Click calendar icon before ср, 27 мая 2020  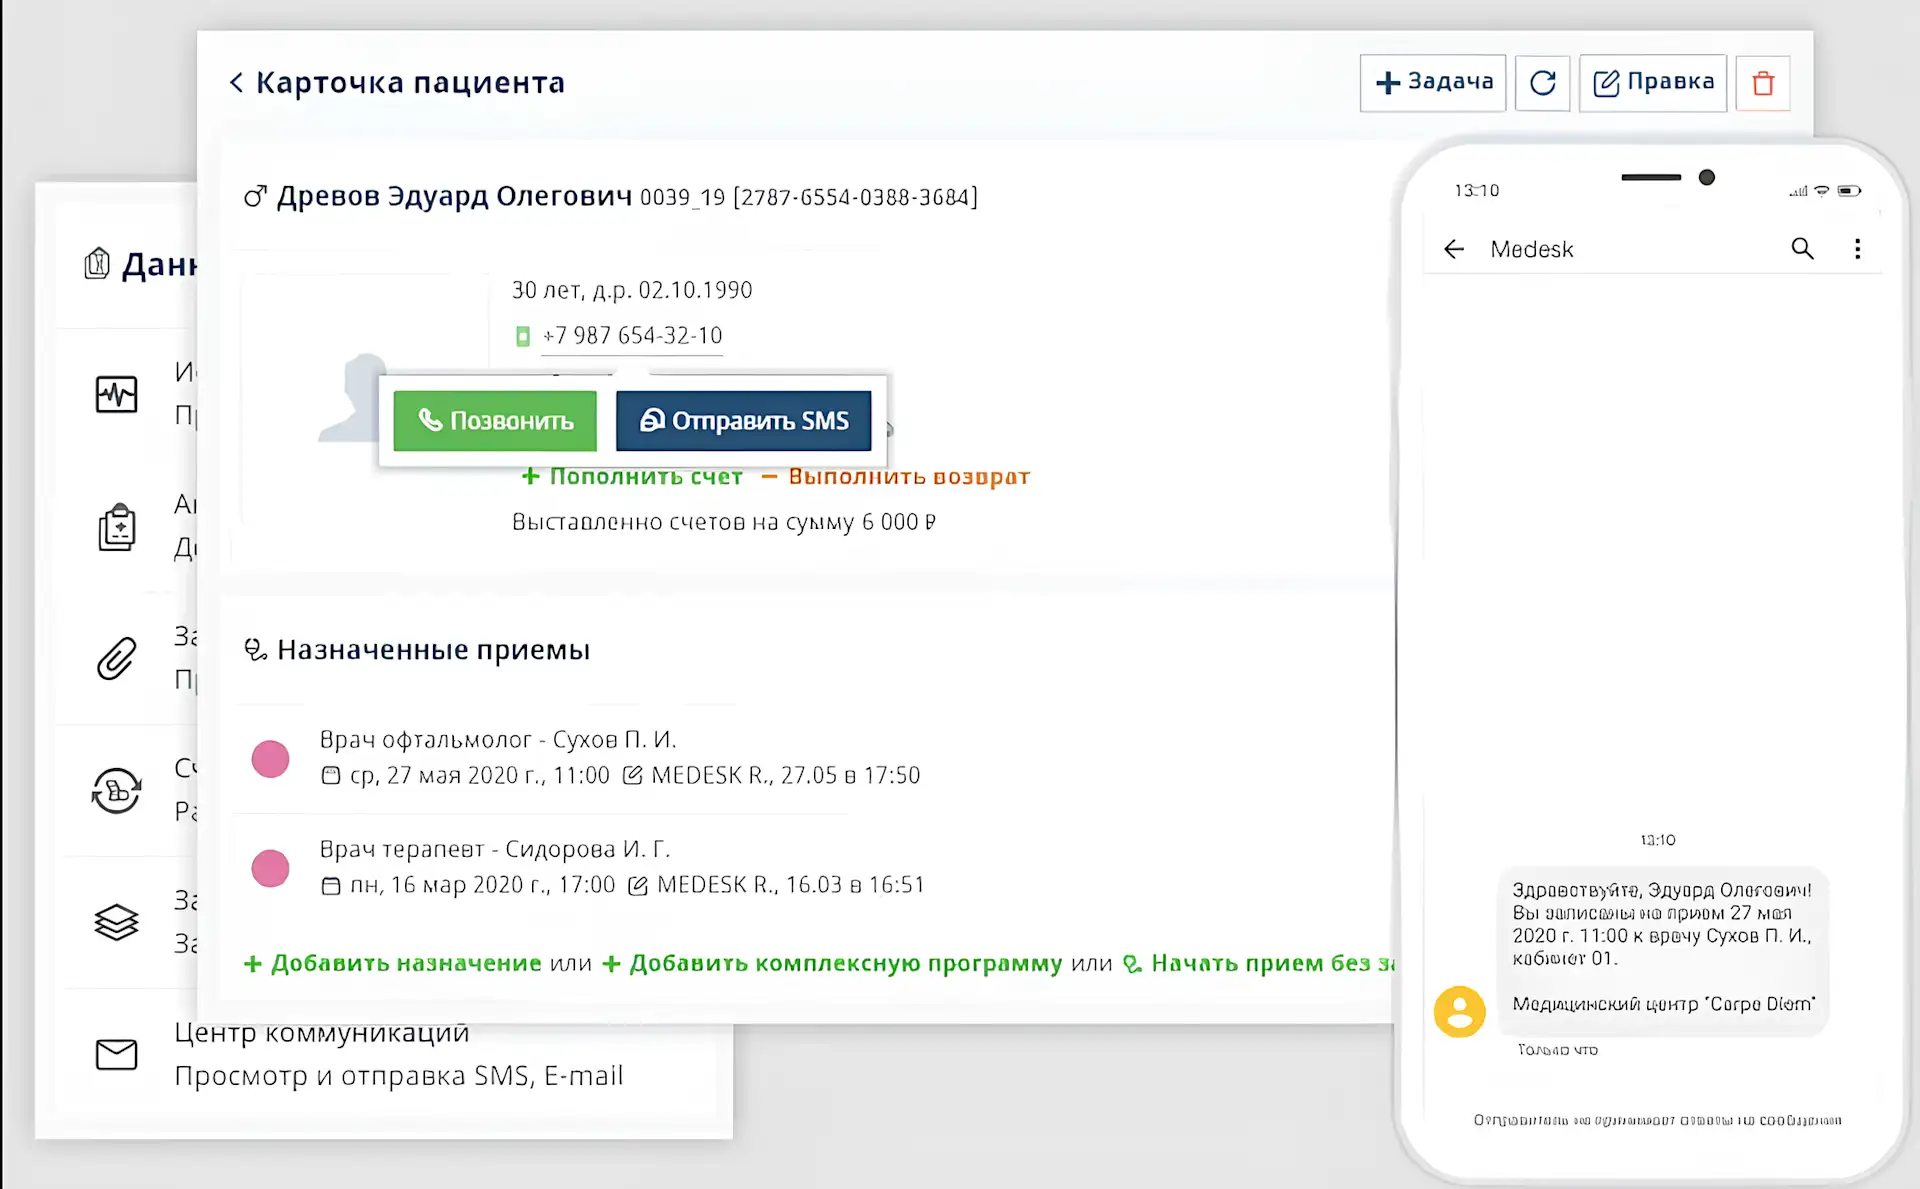click(330, 775)
